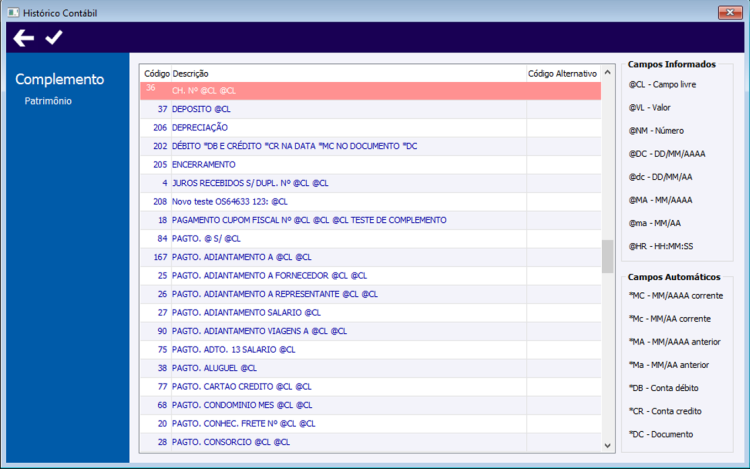The width and height of the screenshot is (750, 469).
Task: Click the vertical scrollbar thumb
Action: [607, 256]
